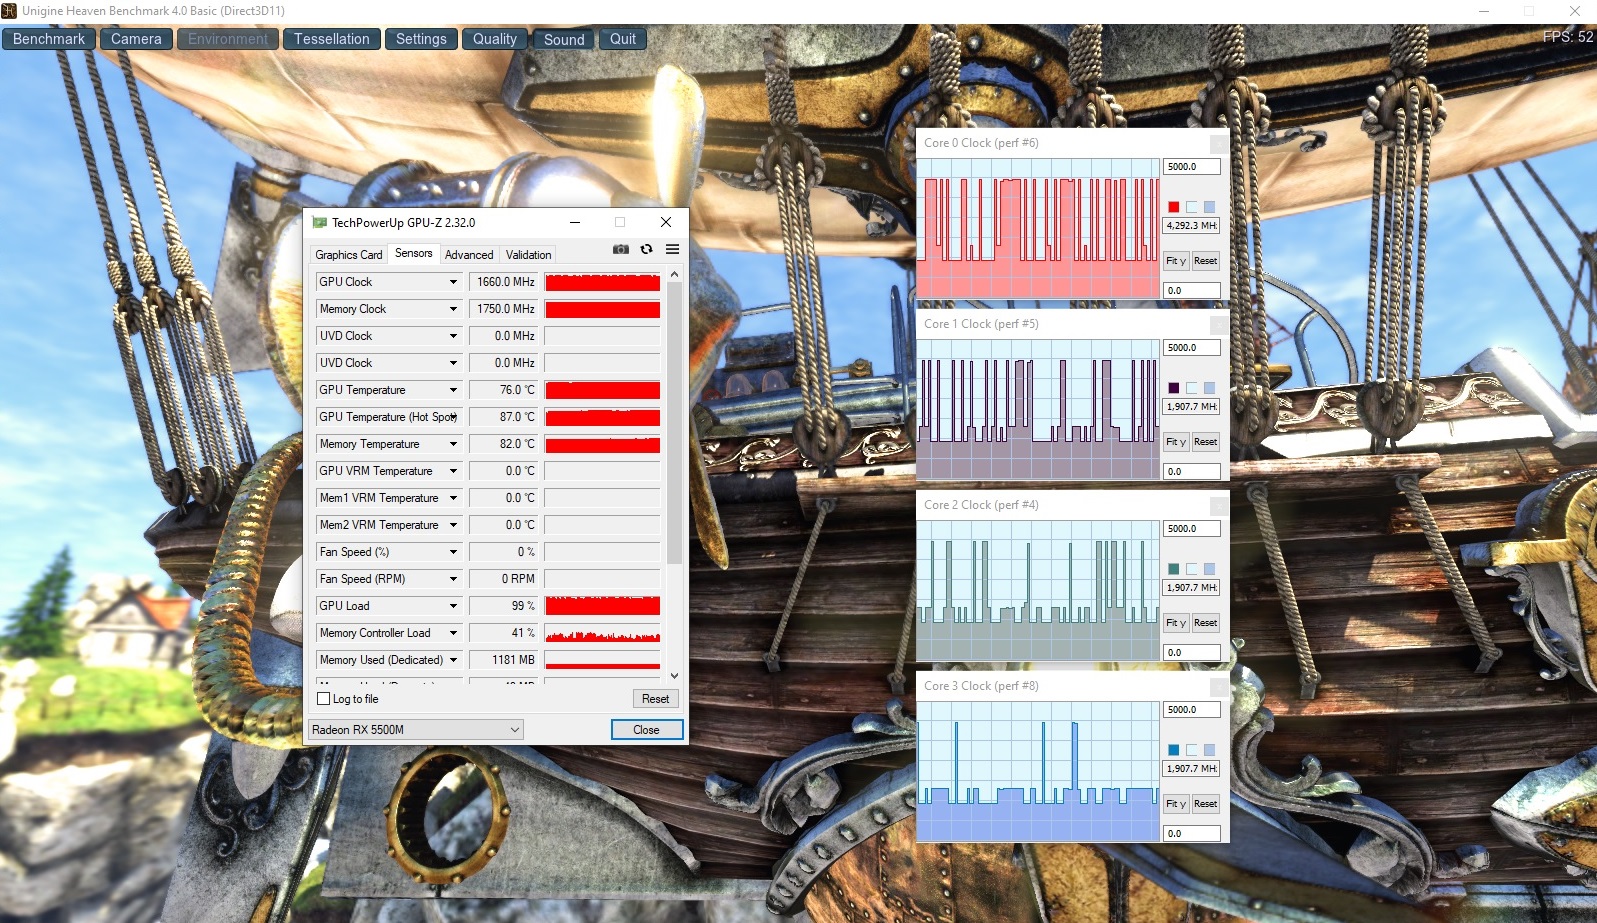Viewport: 1597px width, 923px height.
Task: Take a GPU-Z screenshot with the camera icon
Action: pyautogui.click(x=621, y=249)
